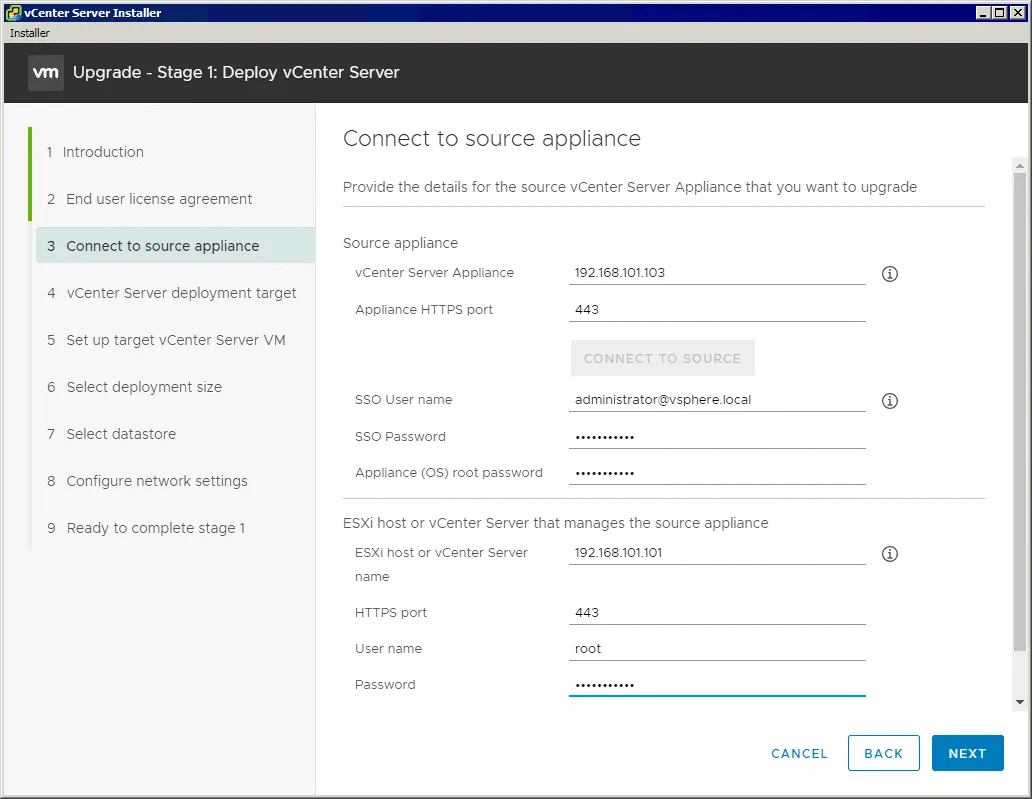Click info icon next to vCenter Server Appliance
1032x799 pixels.
(890, 273)
